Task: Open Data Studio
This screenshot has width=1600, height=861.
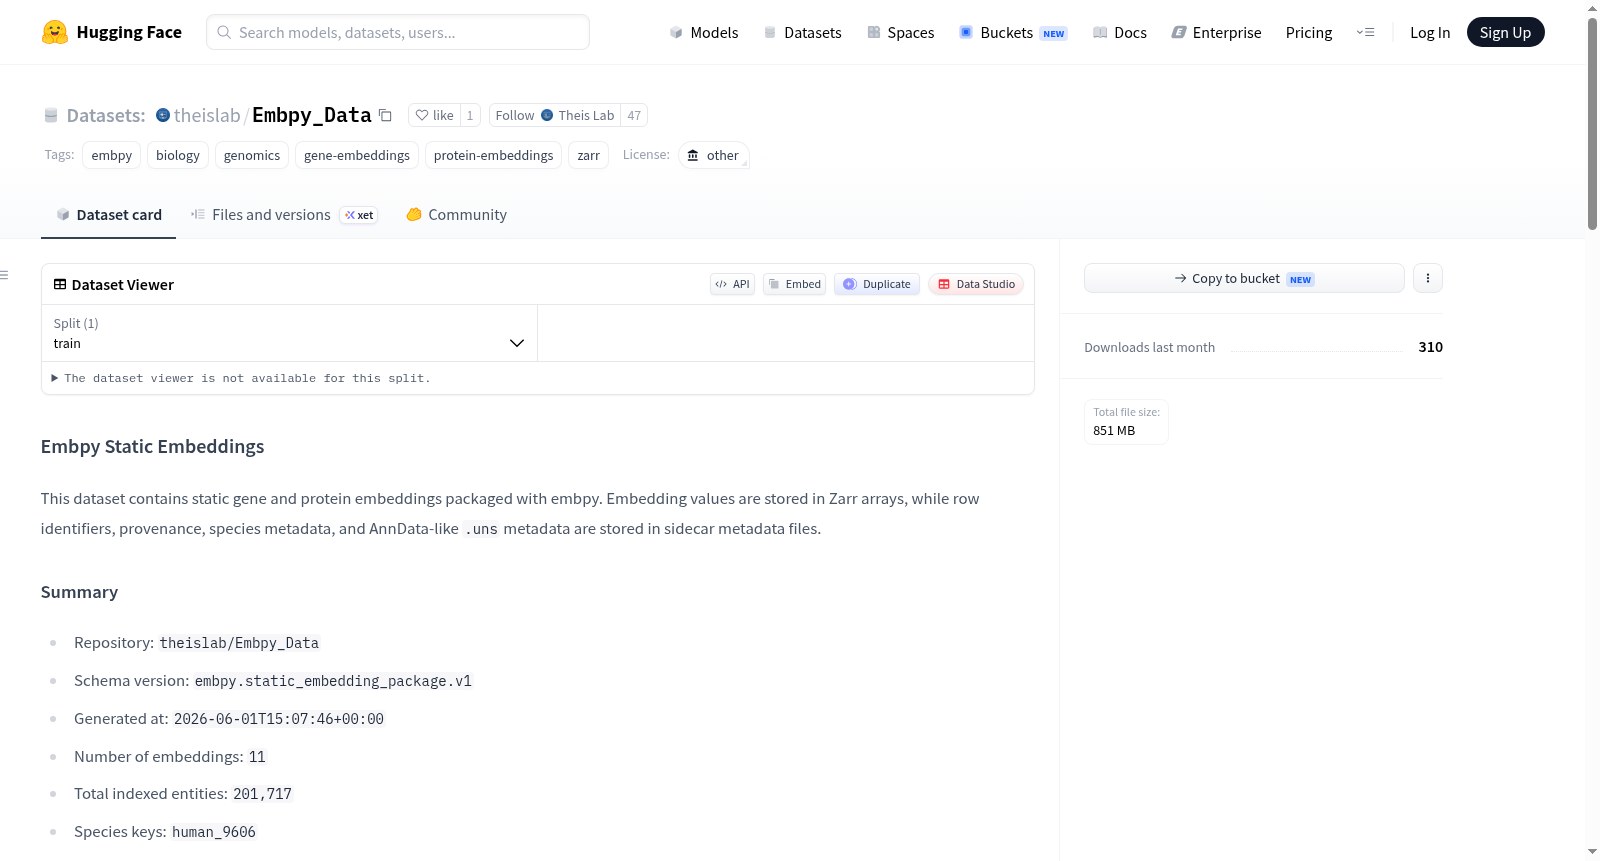Action: coord(976,284)
